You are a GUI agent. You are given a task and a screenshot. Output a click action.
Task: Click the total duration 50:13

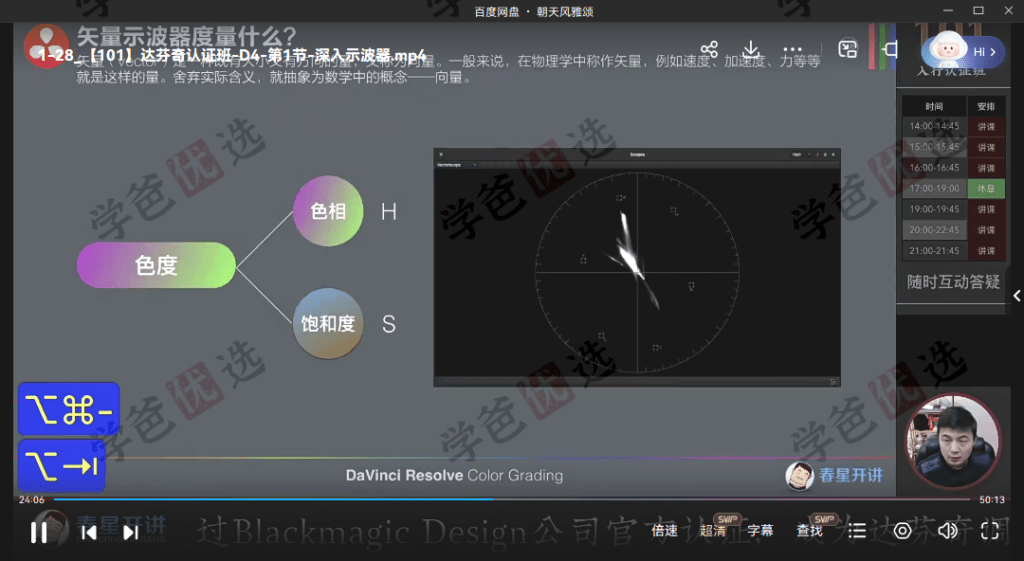pos(991,500)
